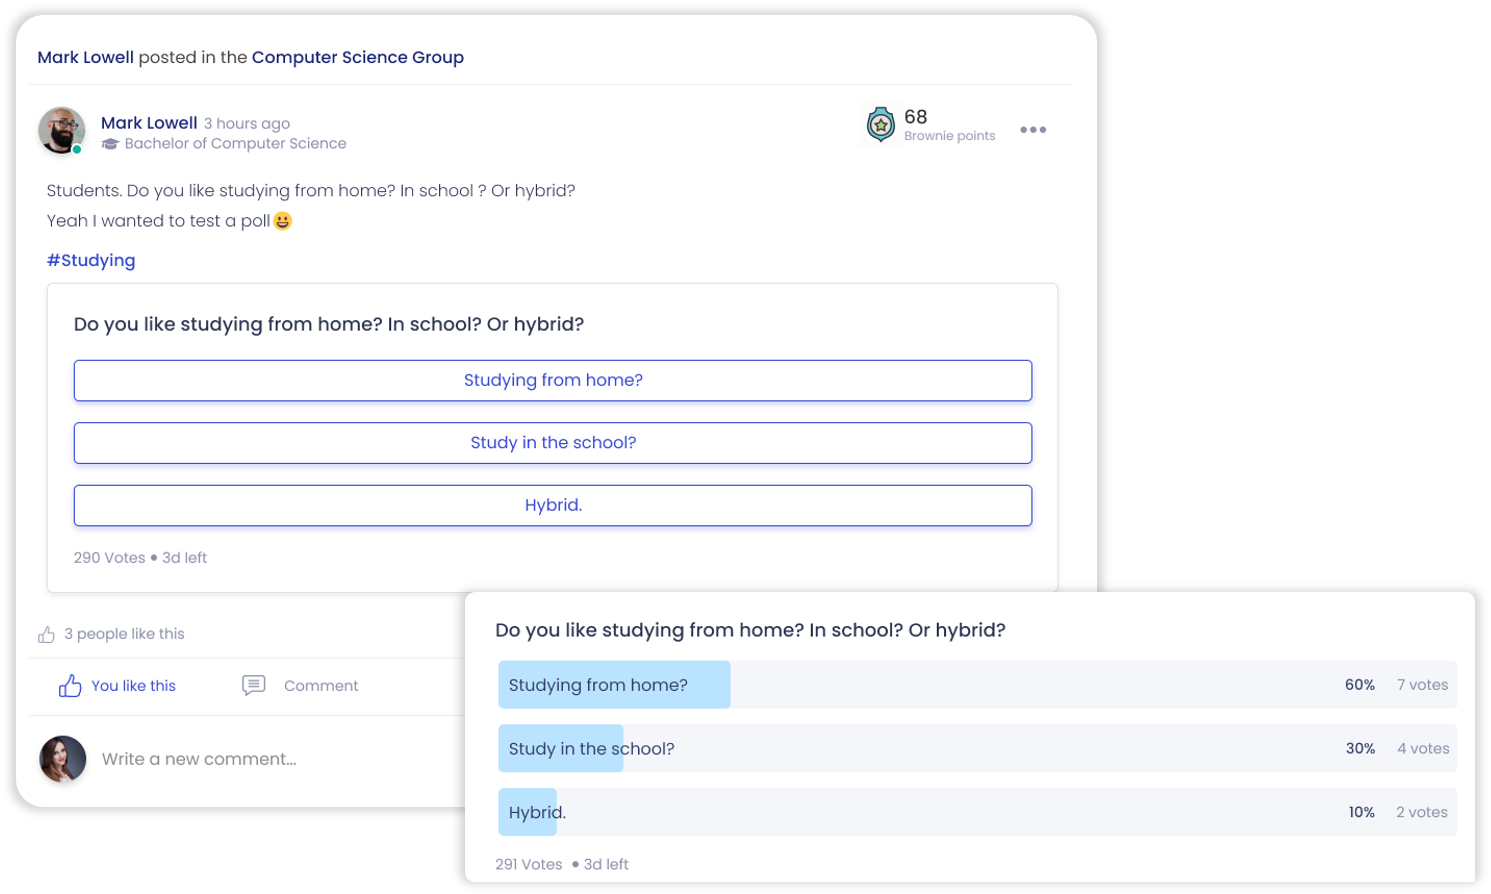Click the 30% 'Study in the school?' result bar
Screen dimensions: 1491x894
[x=978, y=748]
